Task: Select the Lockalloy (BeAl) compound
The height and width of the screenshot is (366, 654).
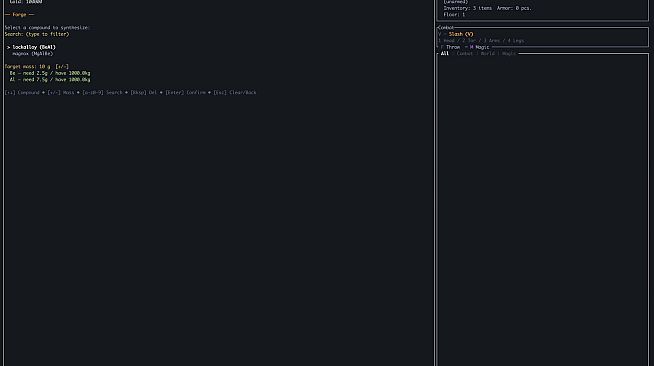Action: (34, 47)
